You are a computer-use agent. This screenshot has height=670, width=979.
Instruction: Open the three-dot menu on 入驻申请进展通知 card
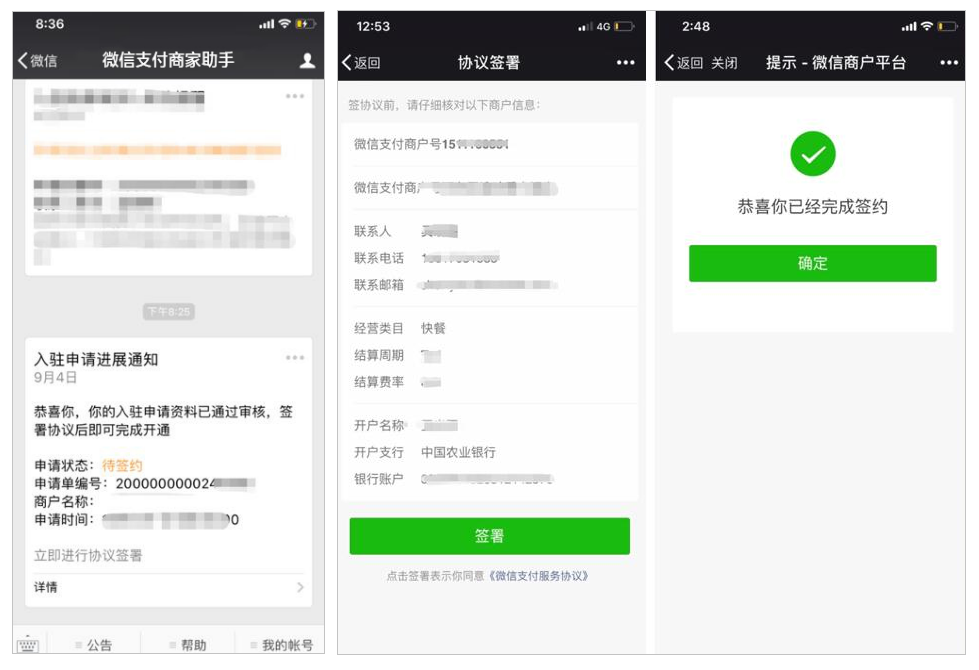pyautogui.click(x=295, y=358)
